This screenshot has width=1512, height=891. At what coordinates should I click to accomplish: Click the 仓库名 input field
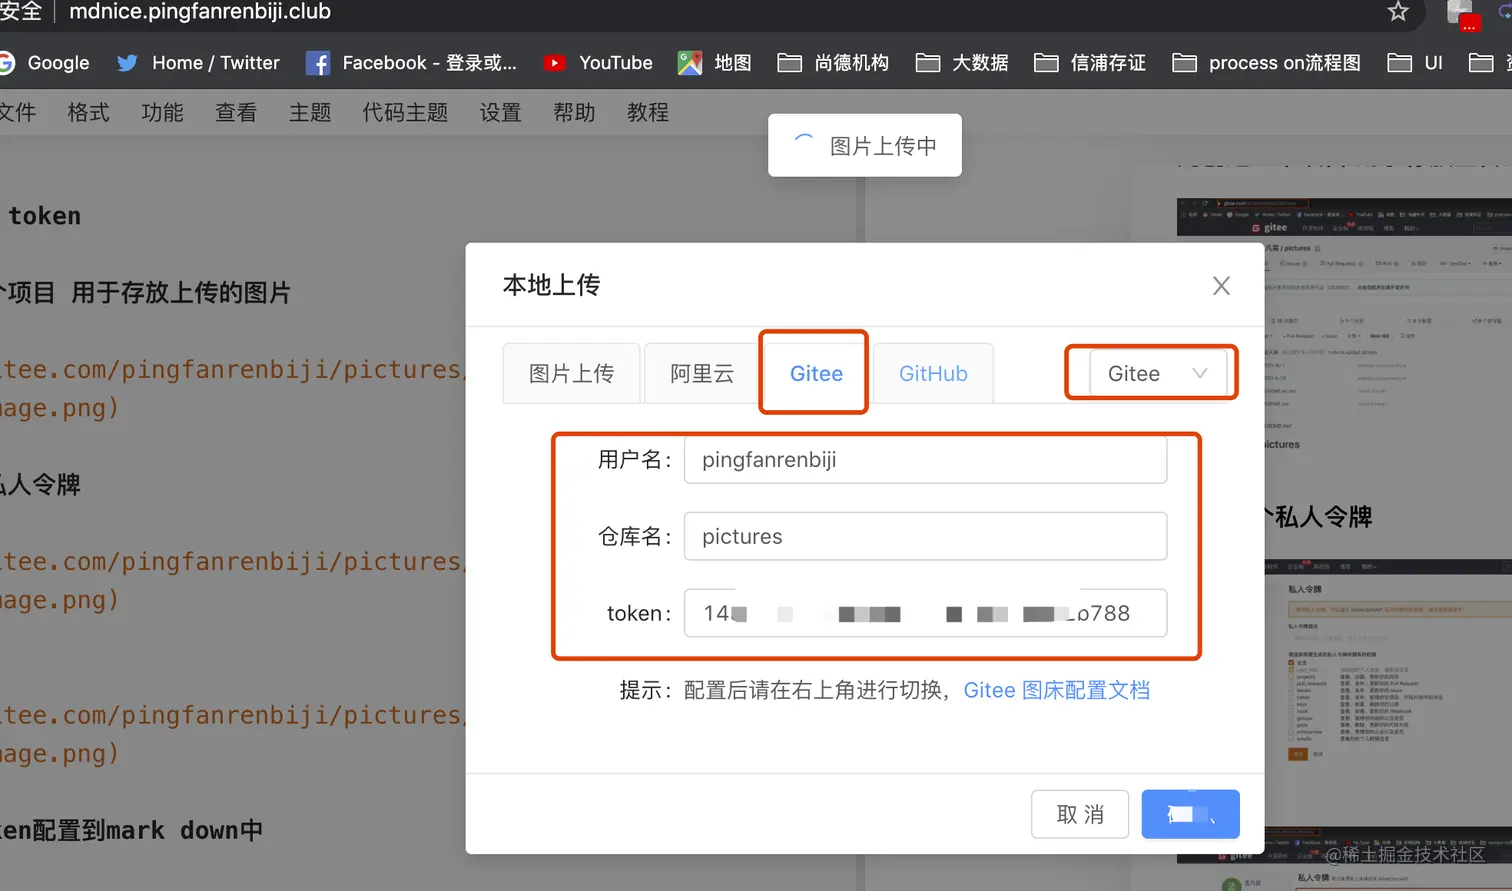click(925, 537)
